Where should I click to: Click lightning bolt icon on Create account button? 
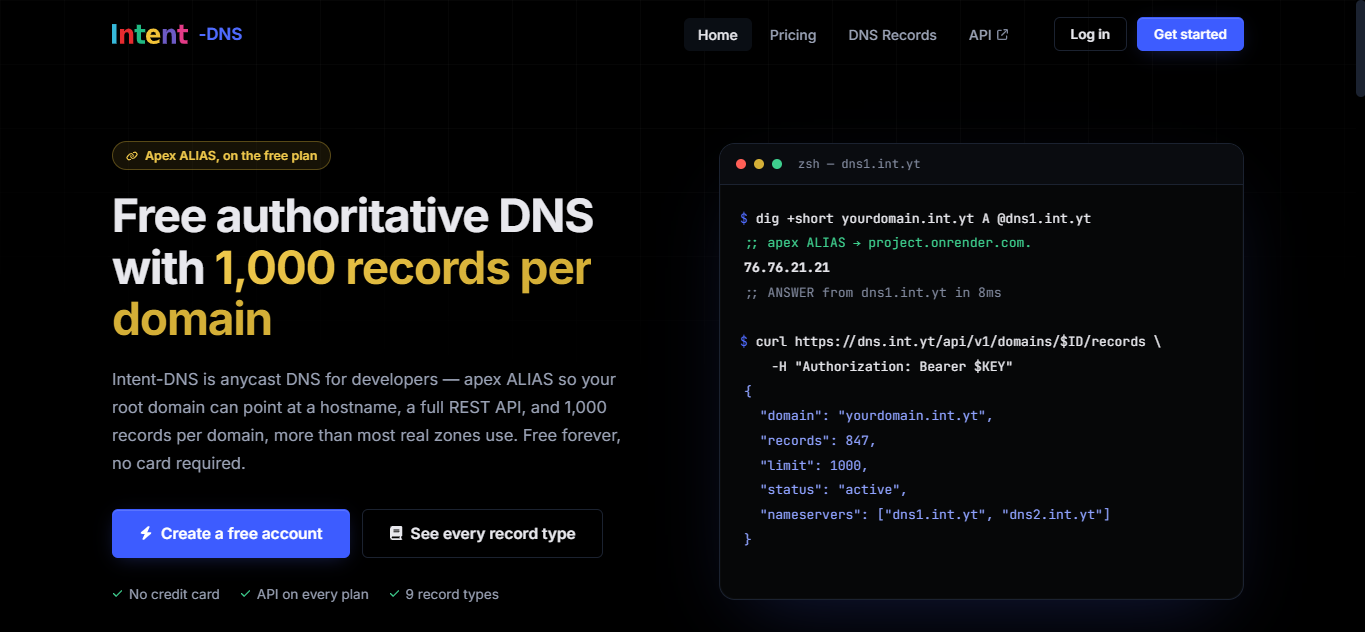point(146,533)
